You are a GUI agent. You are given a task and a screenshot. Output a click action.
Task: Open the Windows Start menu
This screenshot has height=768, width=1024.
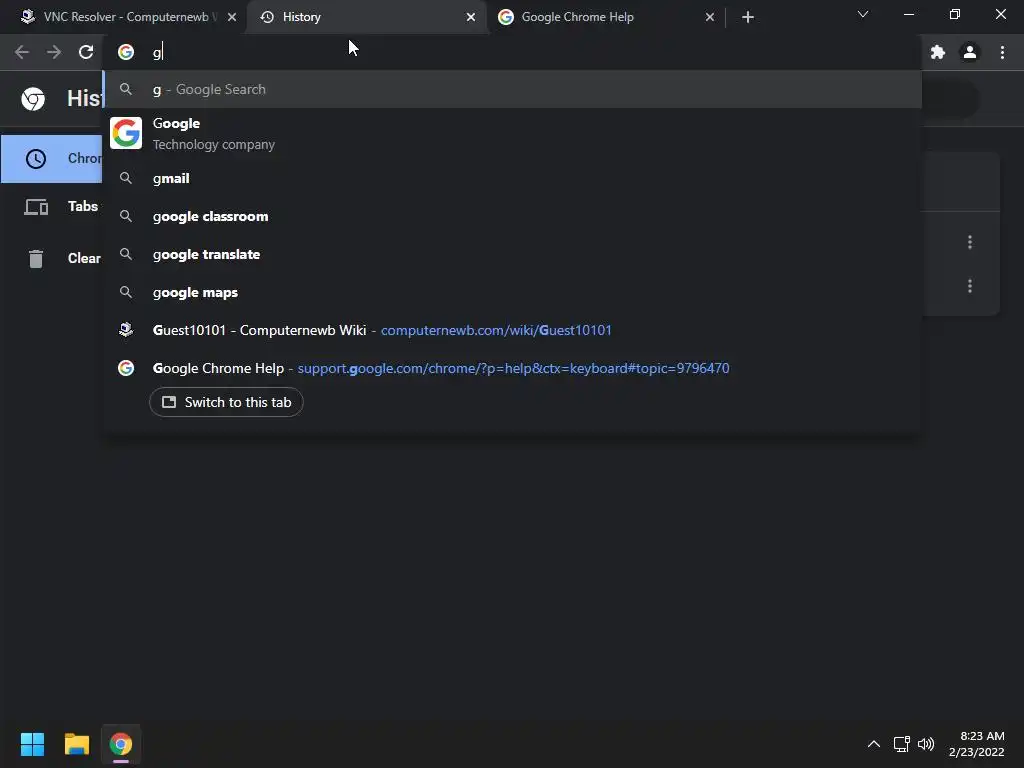click(32, 744)
